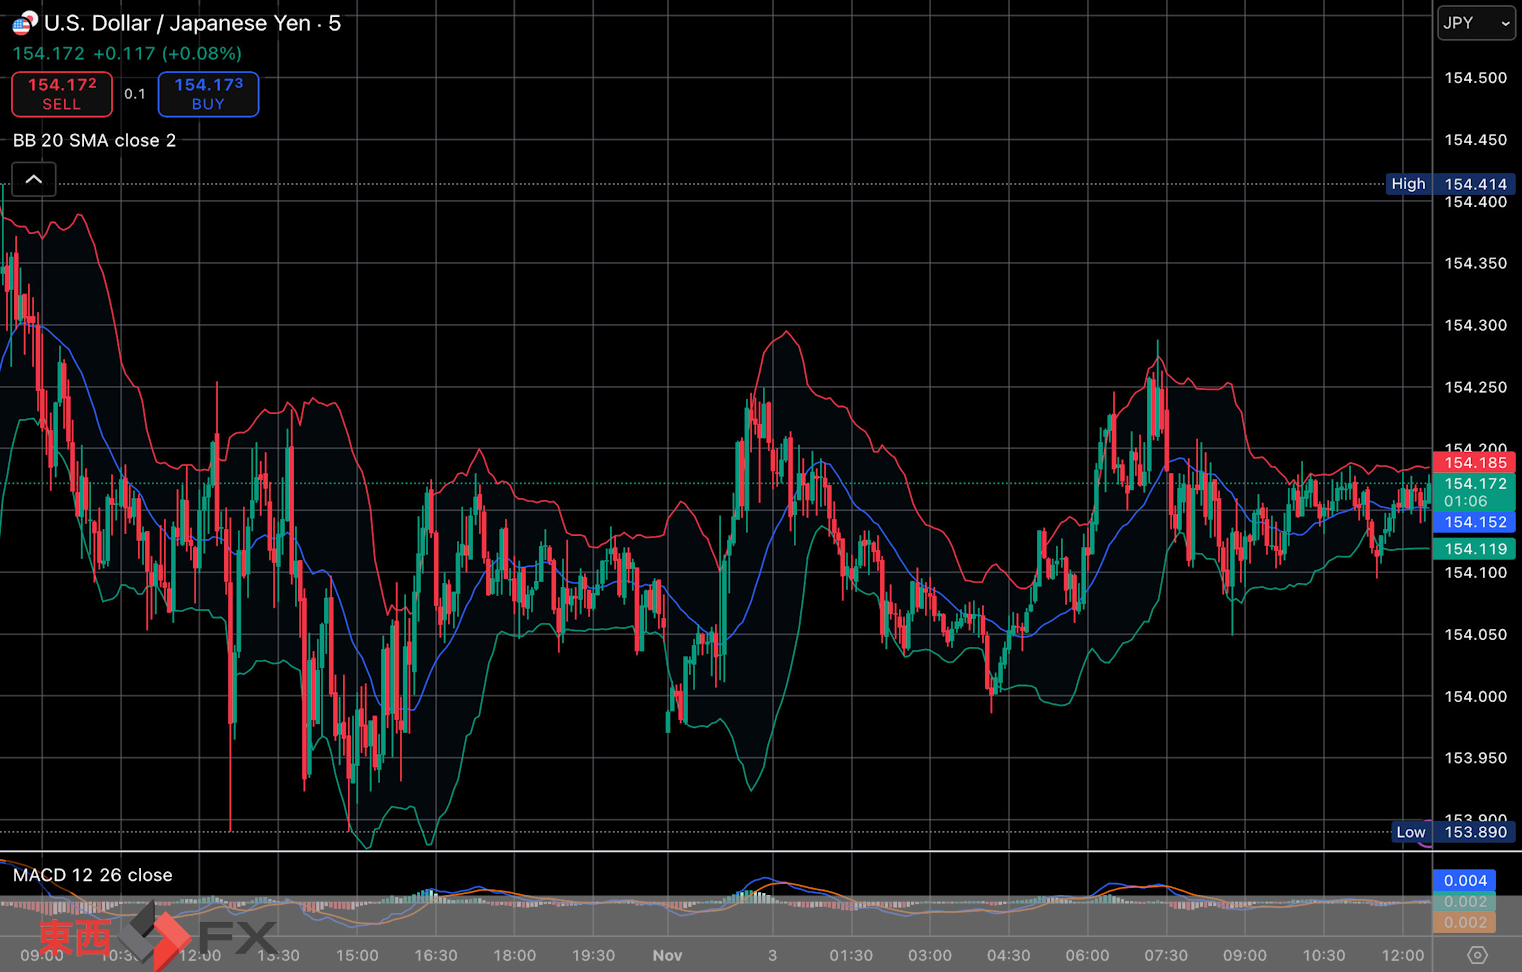
Task: Click the 0.1 quantity value
Action: (135, 94)
